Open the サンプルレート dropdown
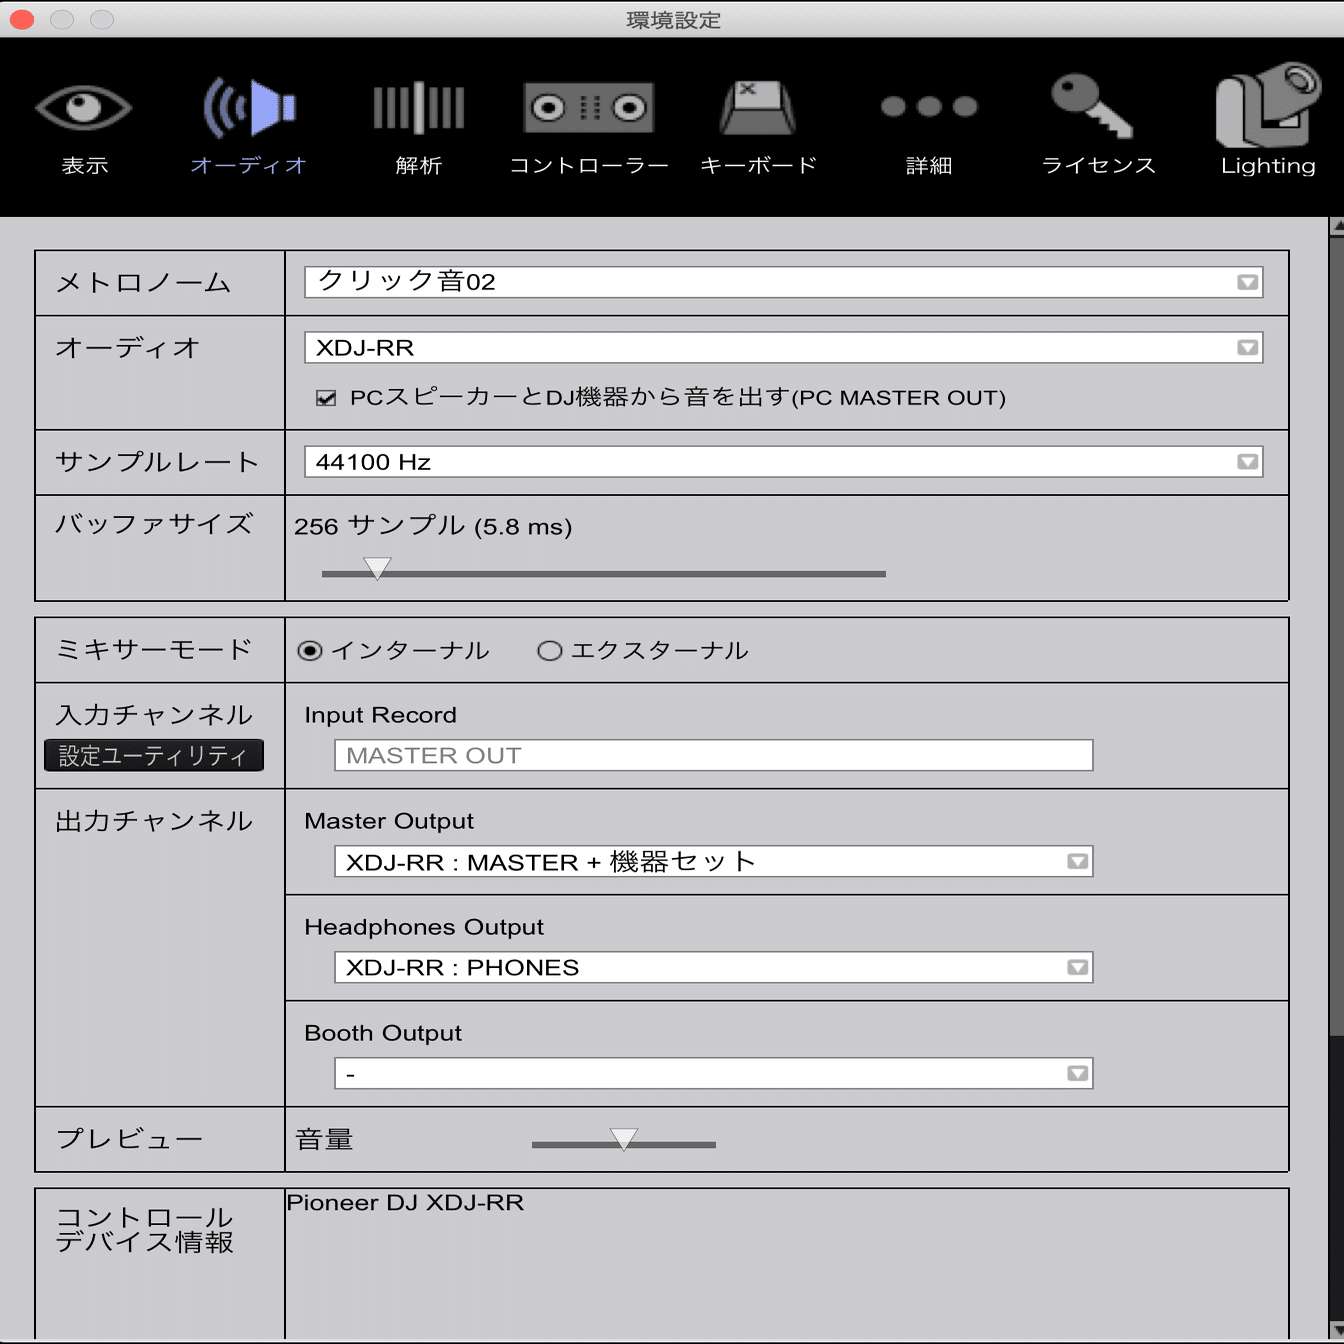This screenshot has width=1344, height=1344. 1246,461
